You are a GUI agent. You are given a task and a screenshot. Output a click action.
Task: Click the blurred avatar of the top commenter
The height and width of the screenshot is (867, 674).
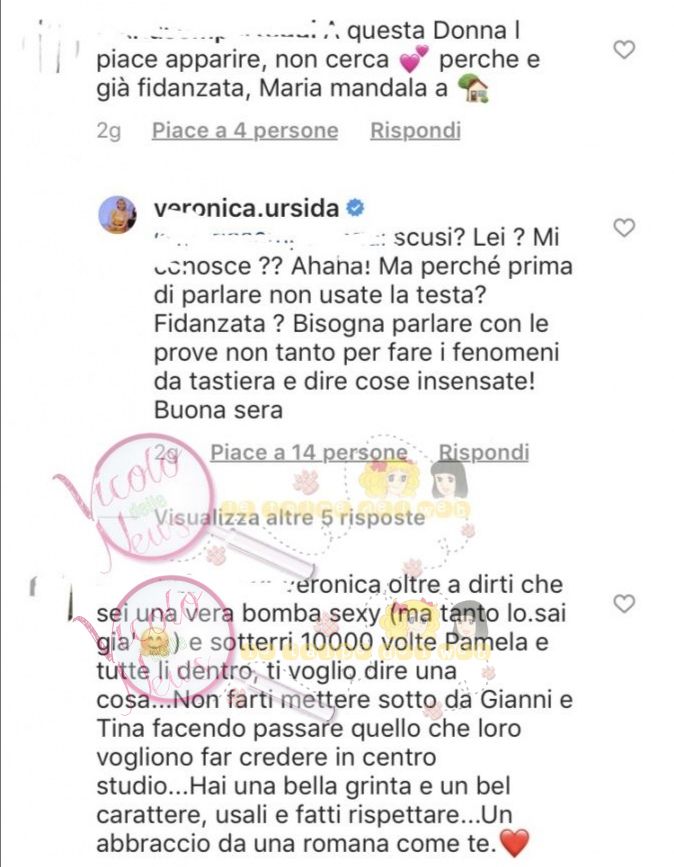click(53, 47)
